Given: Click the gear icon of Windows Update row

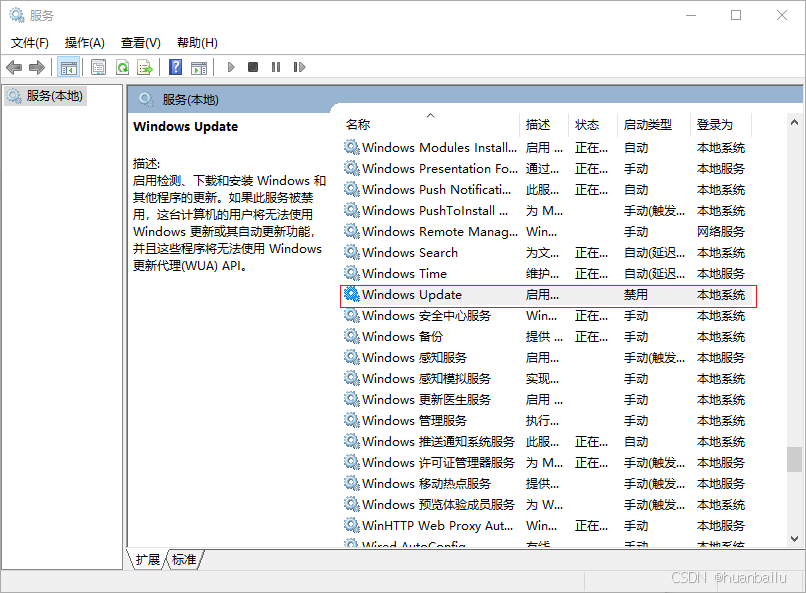Looking at the screenshot, I should (352, 294).
